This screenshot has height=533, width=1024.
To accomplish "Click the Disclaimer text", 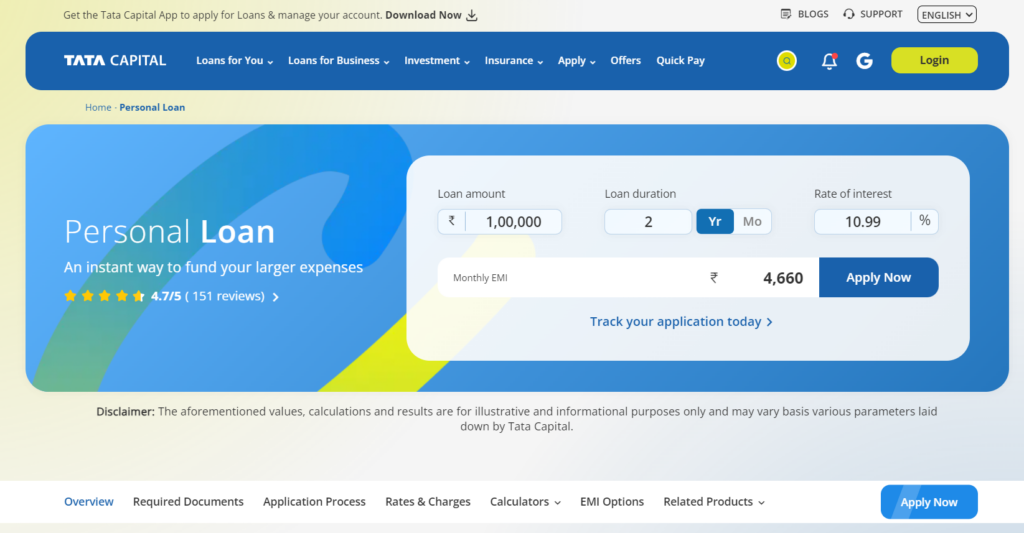I will click(517, 419).
